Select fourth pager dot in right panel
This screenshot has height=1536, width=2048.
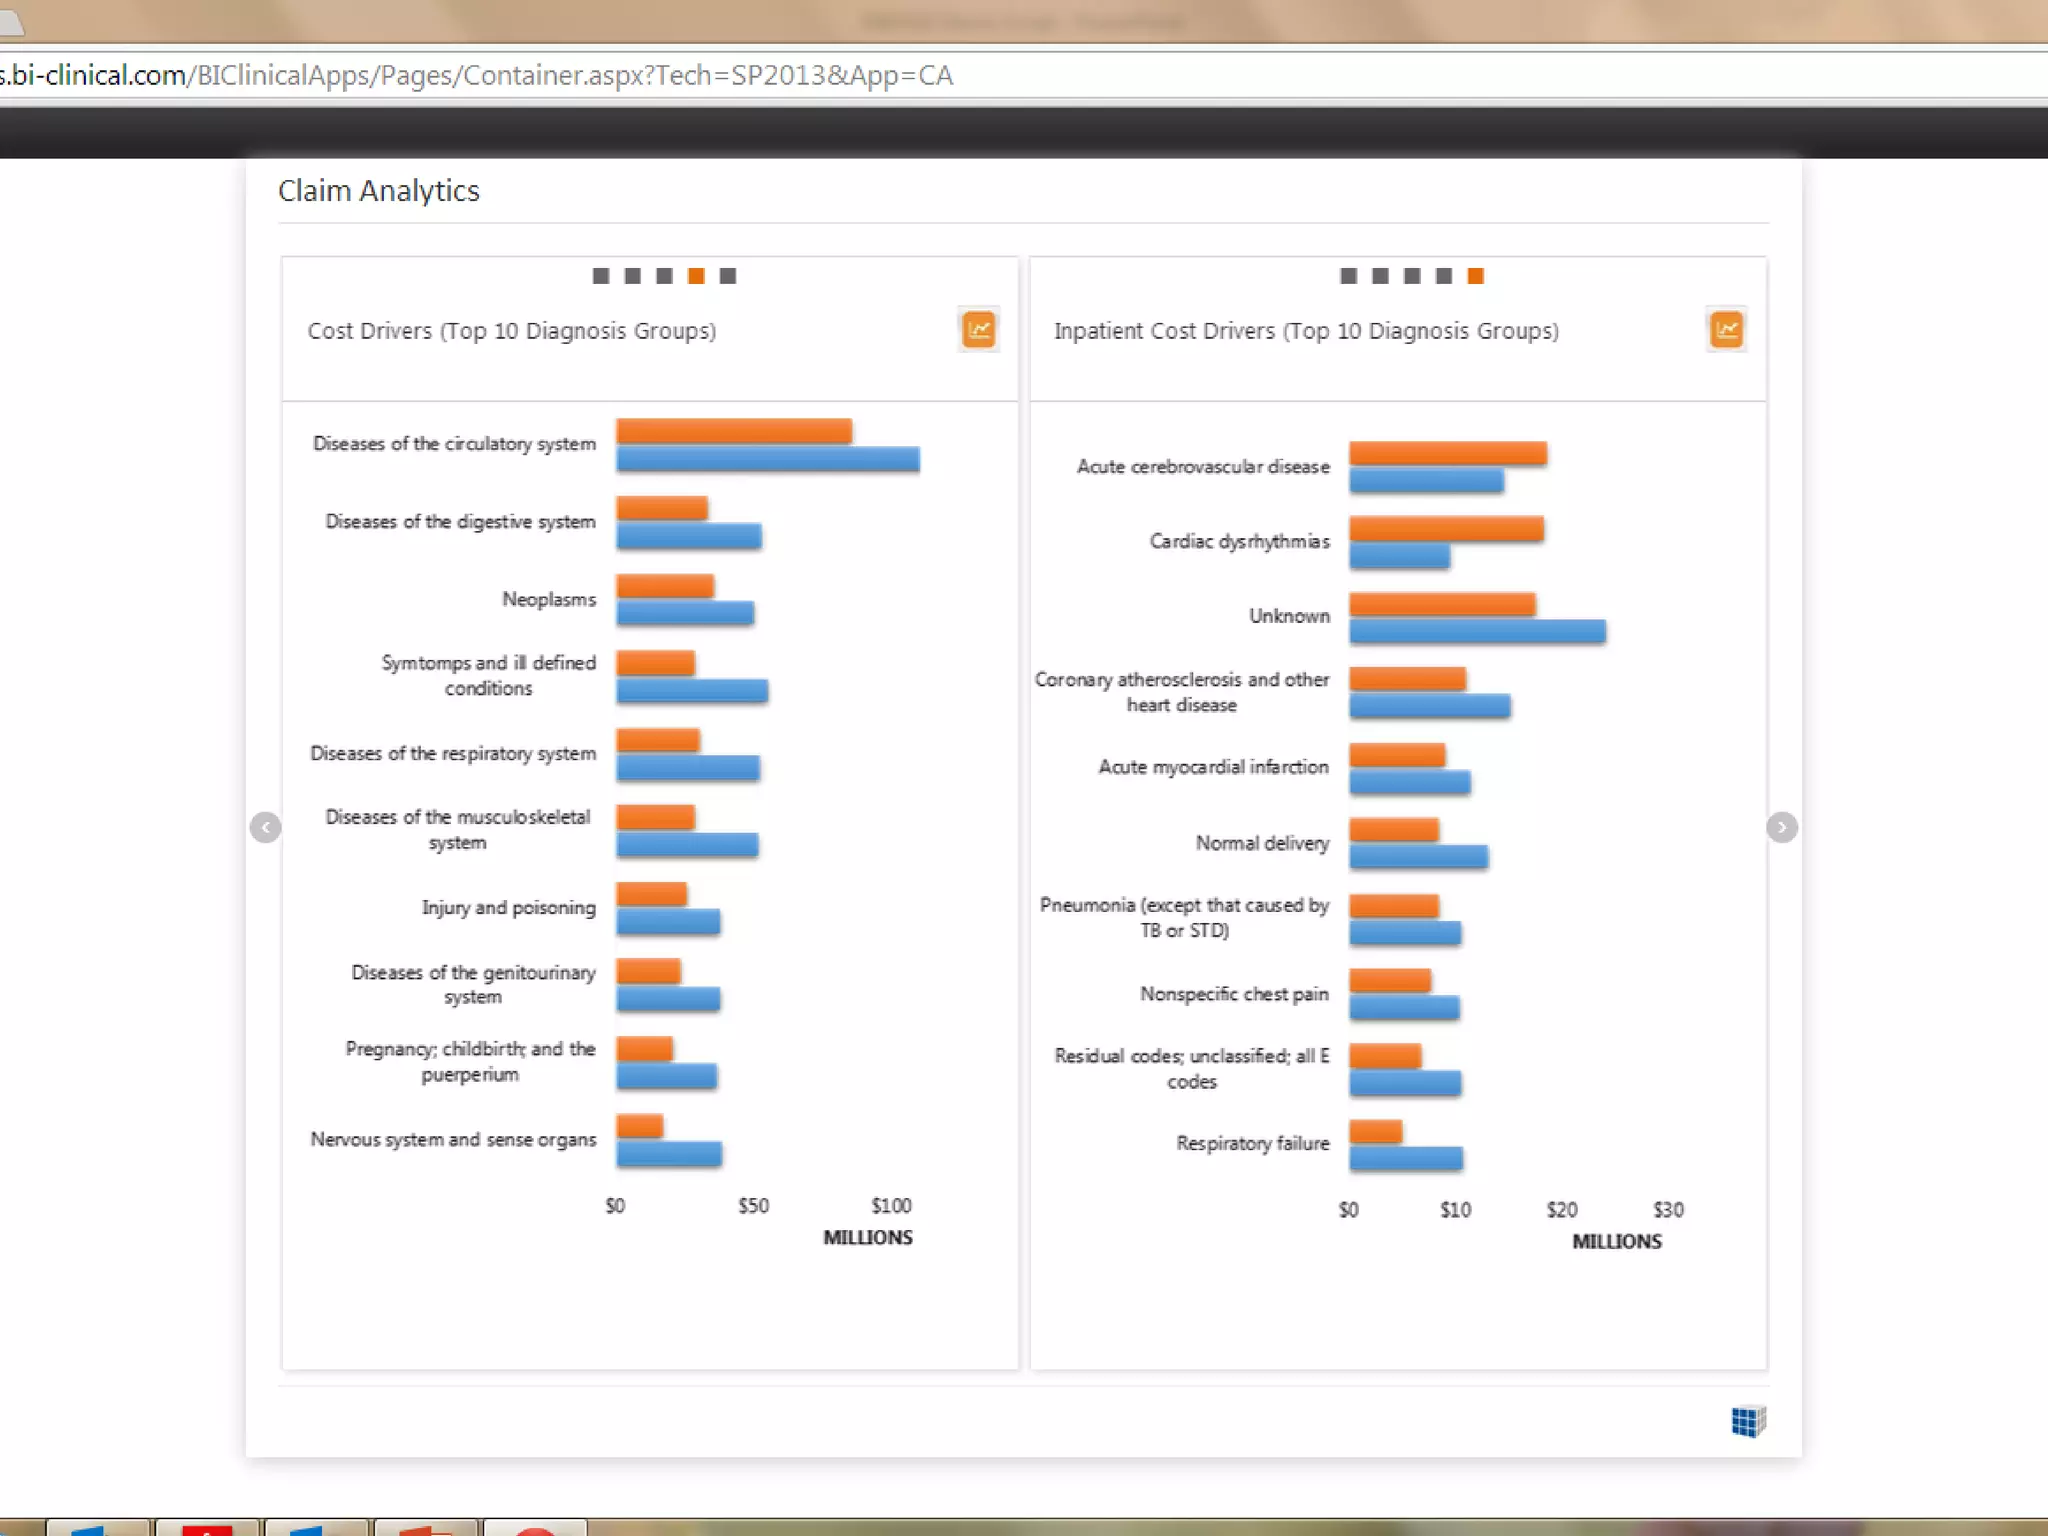tap(1444, 276)
